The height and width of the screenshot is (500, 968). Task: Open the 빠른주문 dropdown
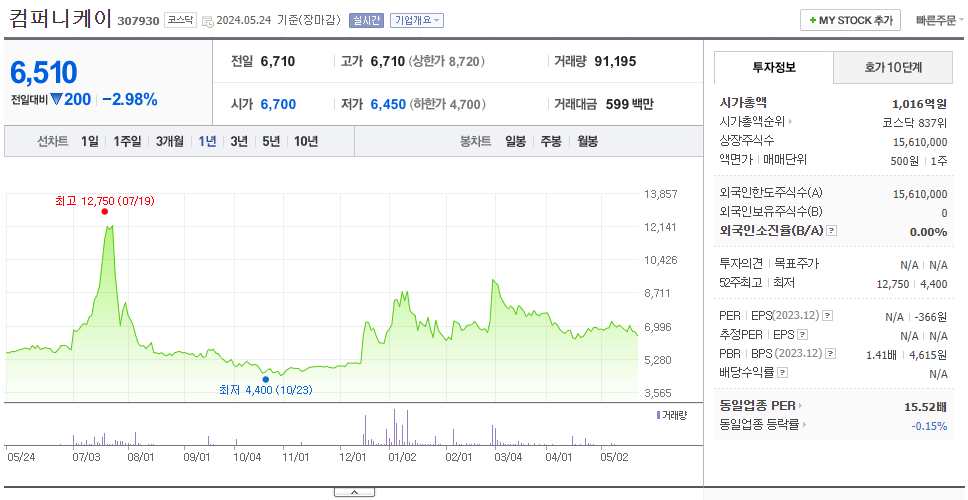pos(940,20)
